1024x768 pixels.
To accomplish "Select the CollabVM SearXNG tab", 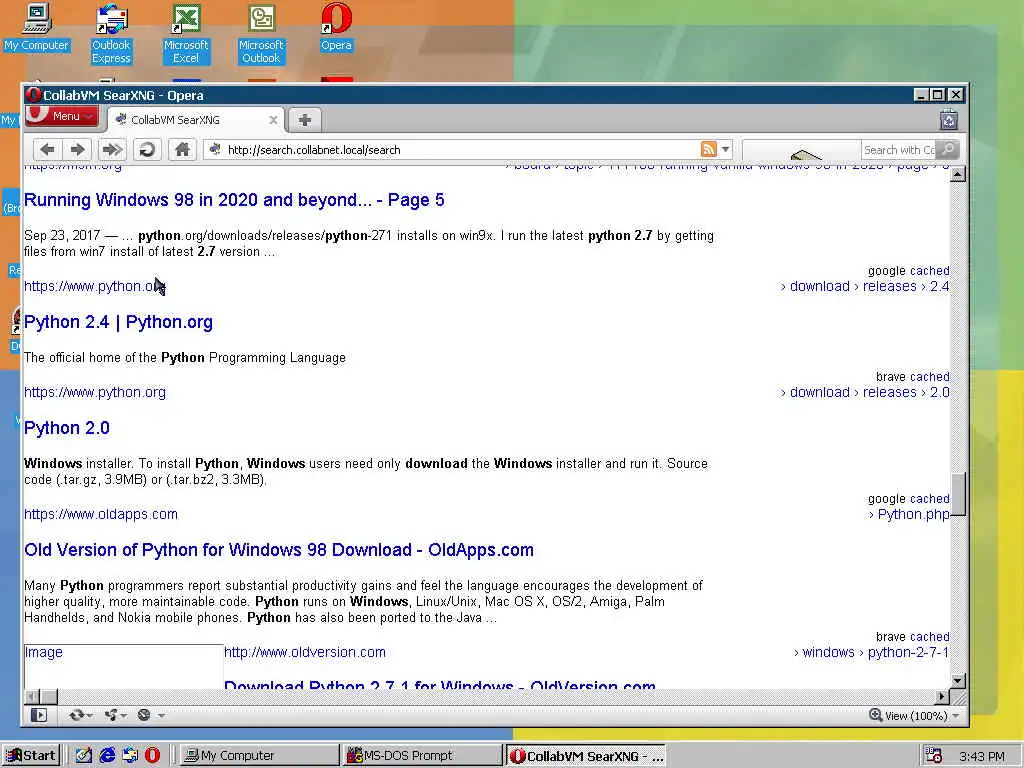I will click(x=196, y=120).
